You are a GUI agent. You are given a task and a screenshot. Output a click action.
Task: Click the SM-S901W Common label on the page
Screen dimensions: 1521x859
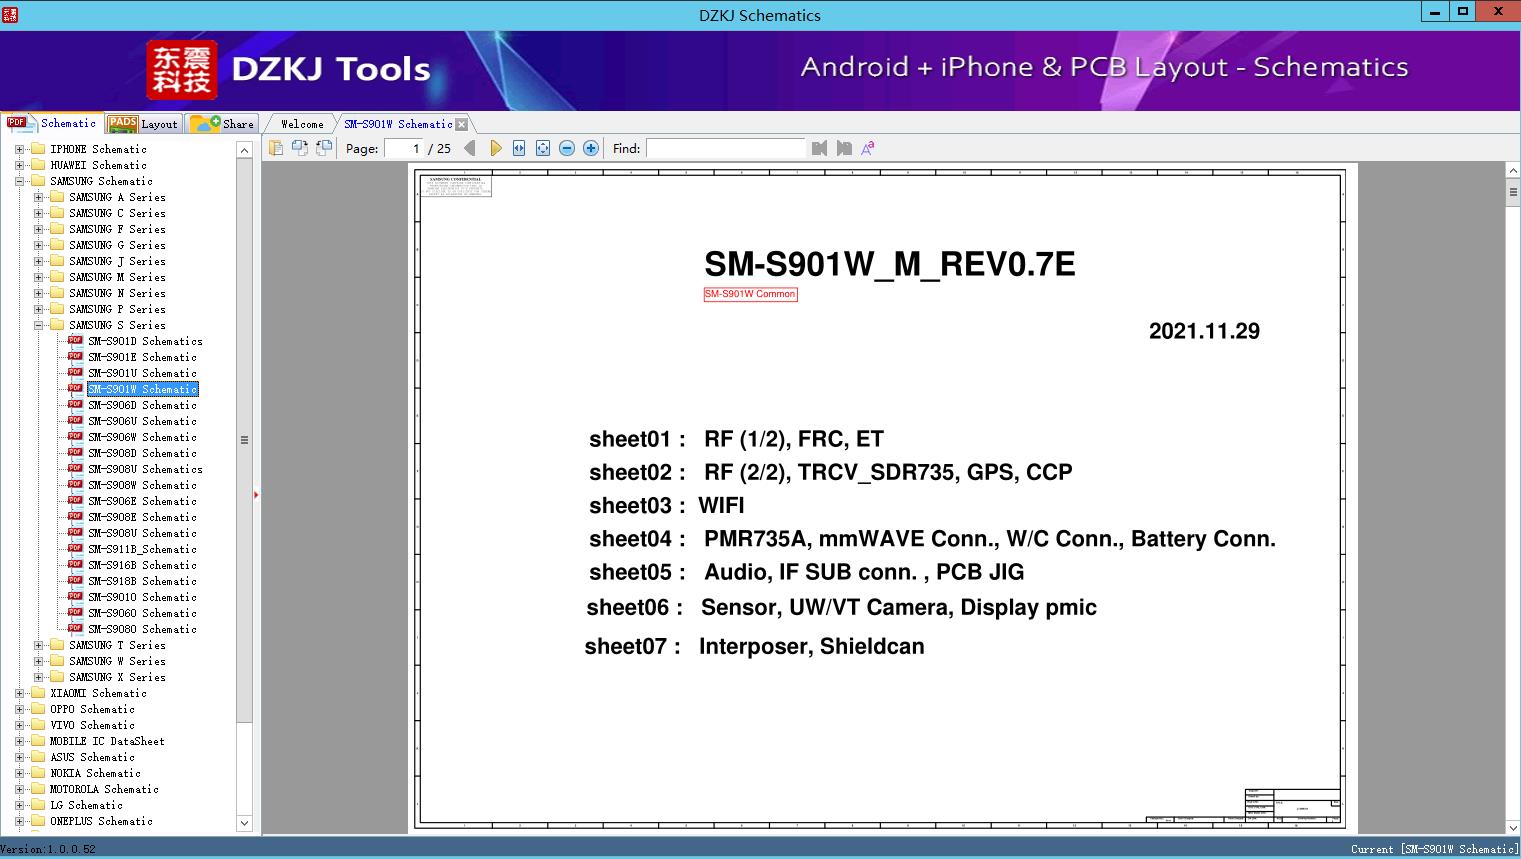coord(750,294)
